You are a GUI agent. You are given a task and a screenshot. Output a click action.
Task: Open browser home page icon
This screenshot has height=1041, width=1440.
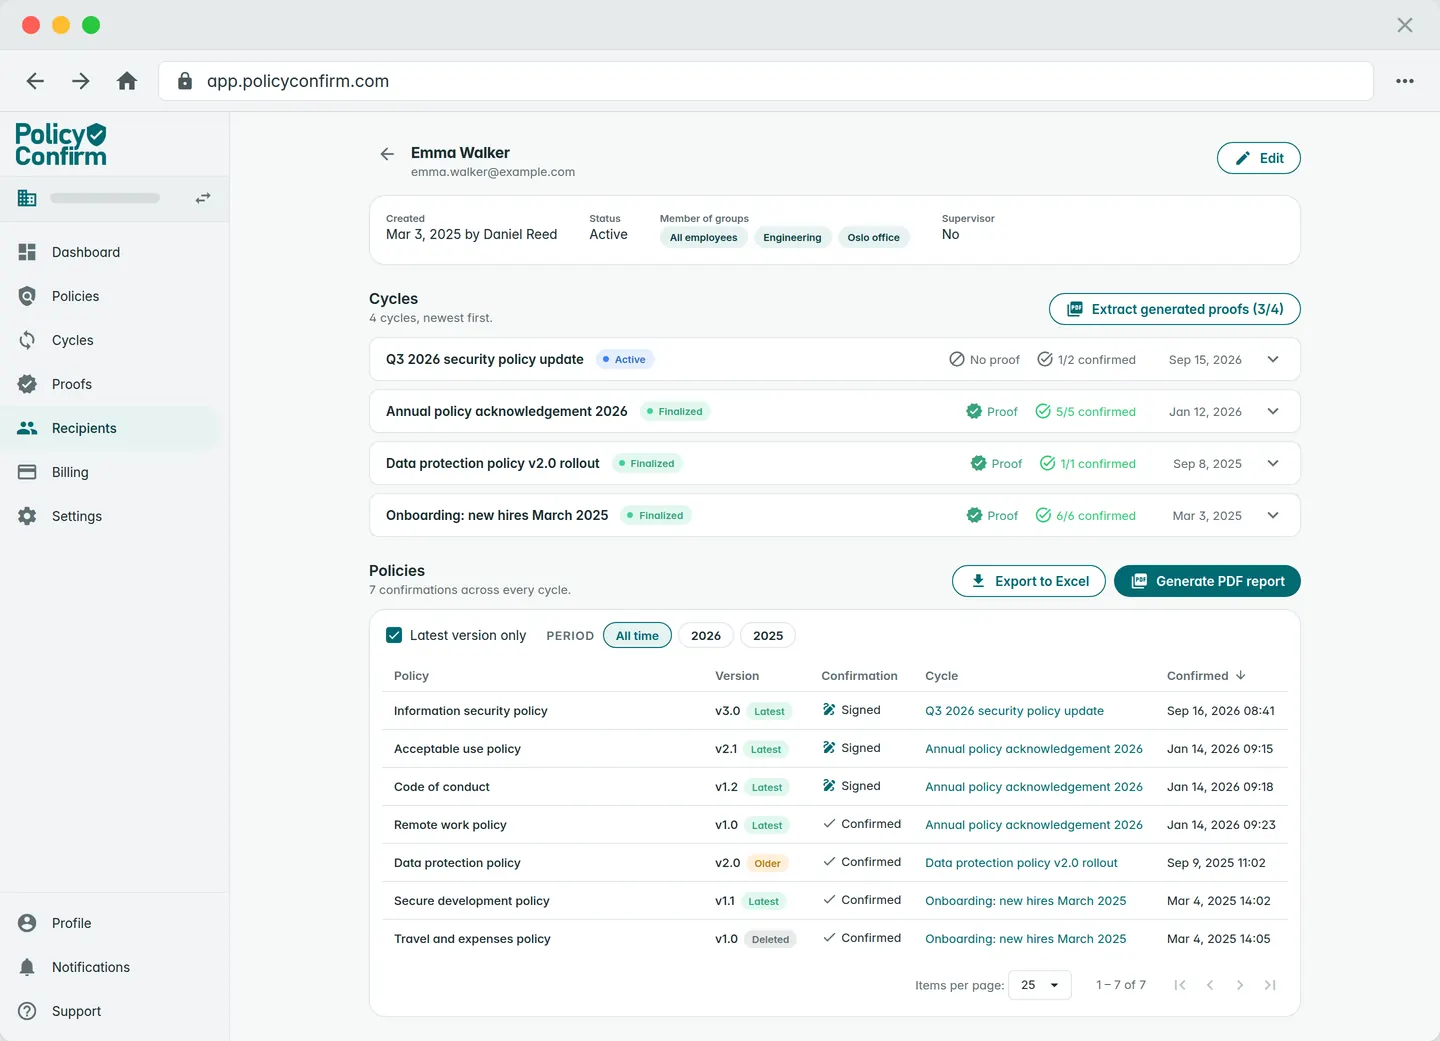tap(127, 81)
